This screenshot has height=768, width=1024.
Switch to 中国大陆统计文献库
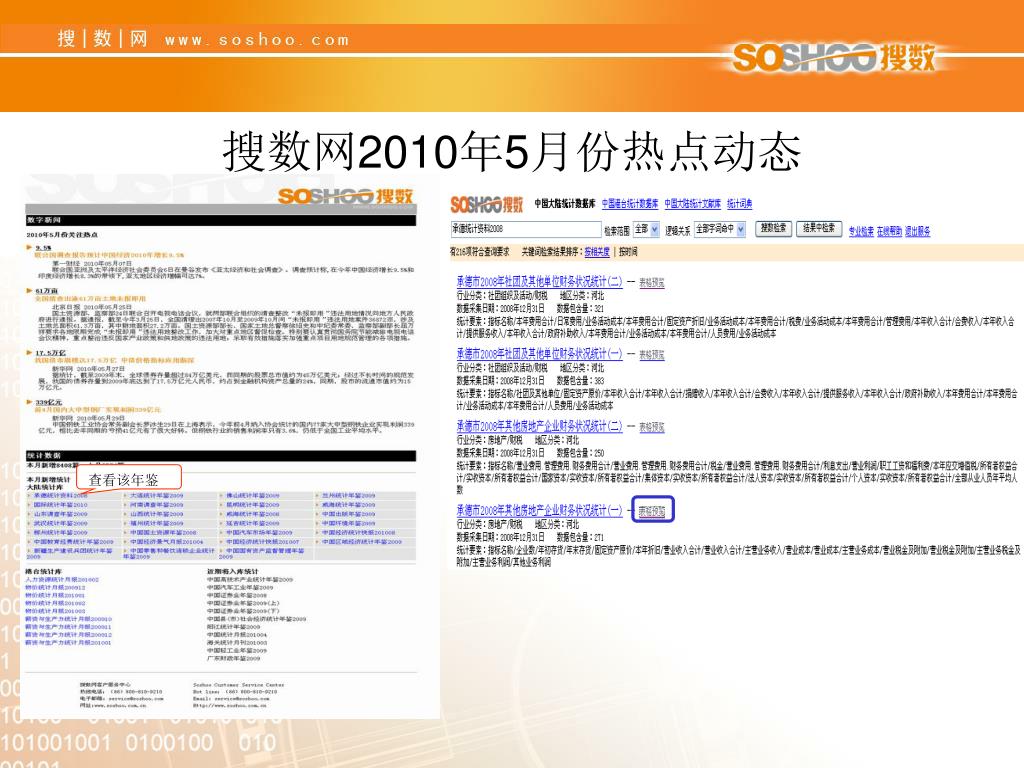[x=692, y=204]
